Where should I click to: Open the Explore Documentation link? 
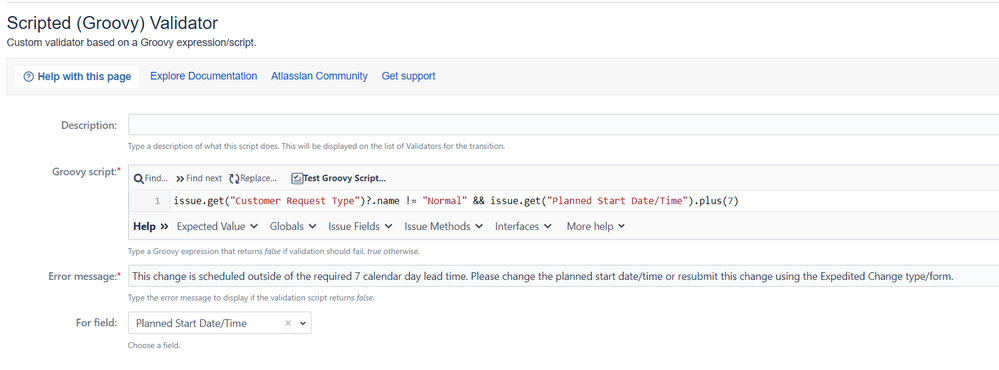click(204, 76)
